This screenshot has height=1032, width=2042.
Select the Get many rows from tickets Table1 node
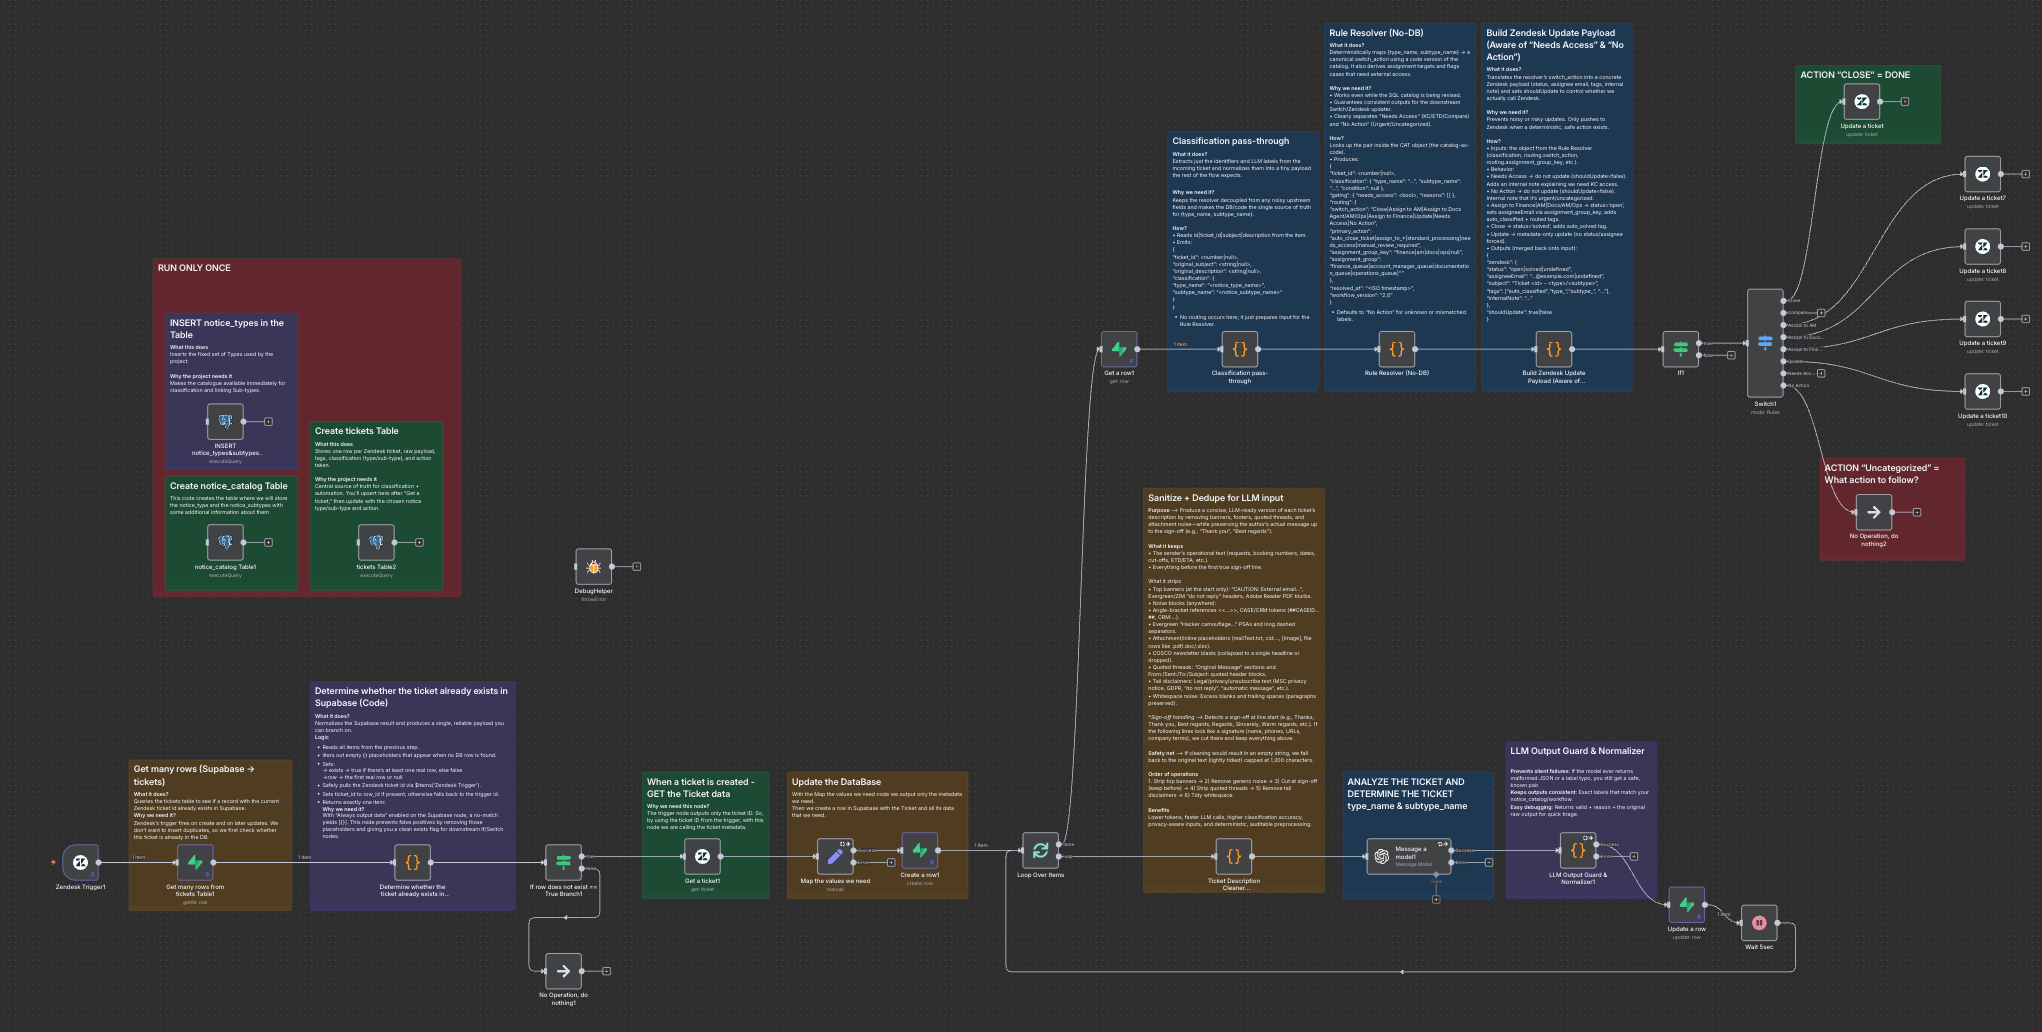click(195, 862)
